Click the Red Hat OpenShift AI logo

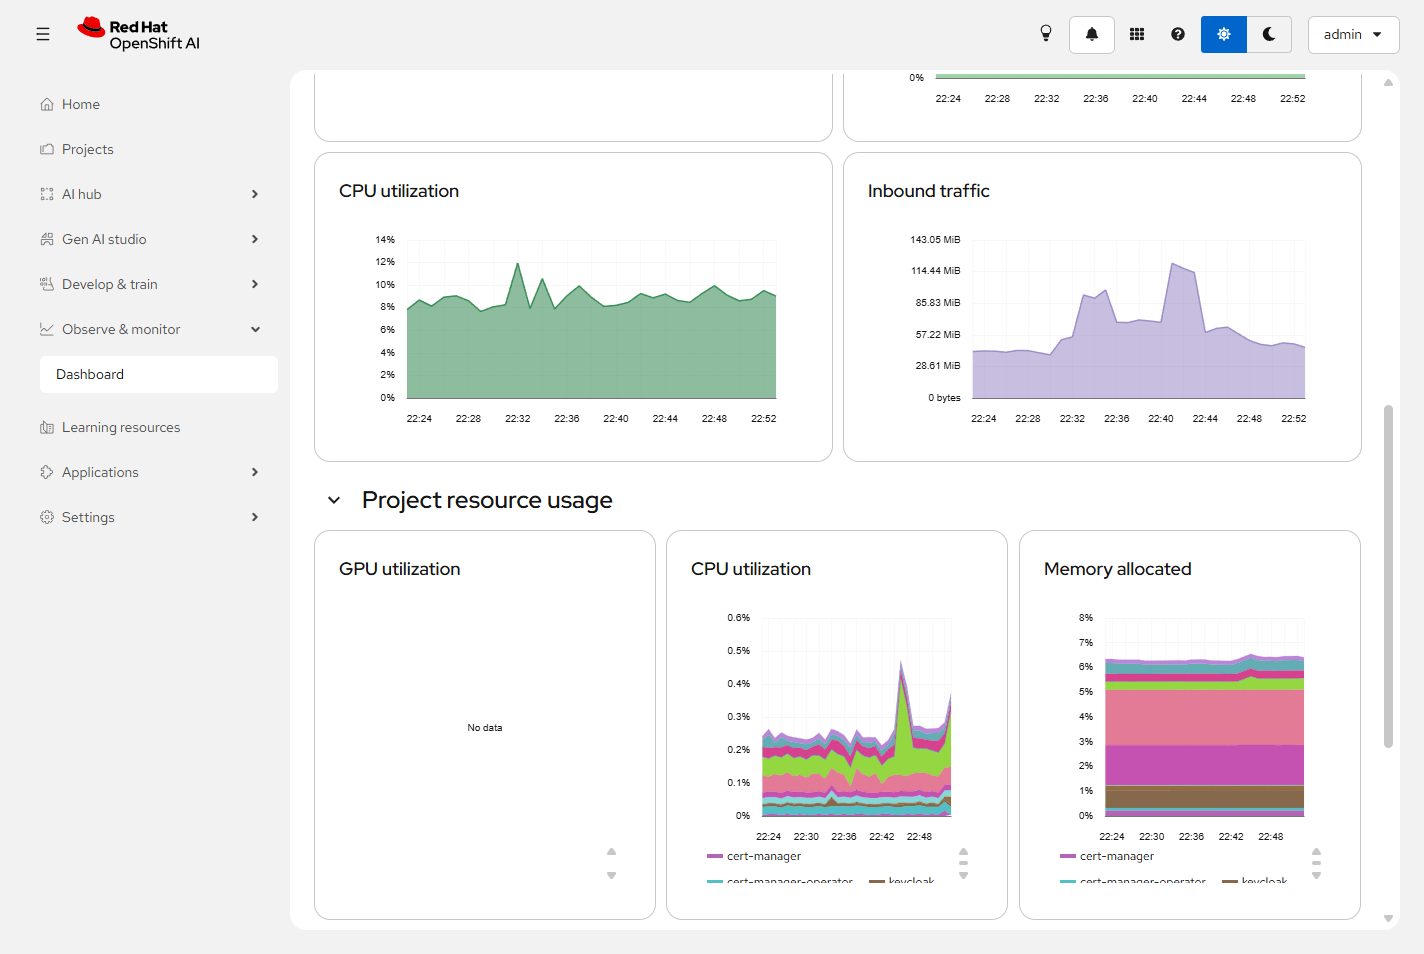tap(139, 34)
